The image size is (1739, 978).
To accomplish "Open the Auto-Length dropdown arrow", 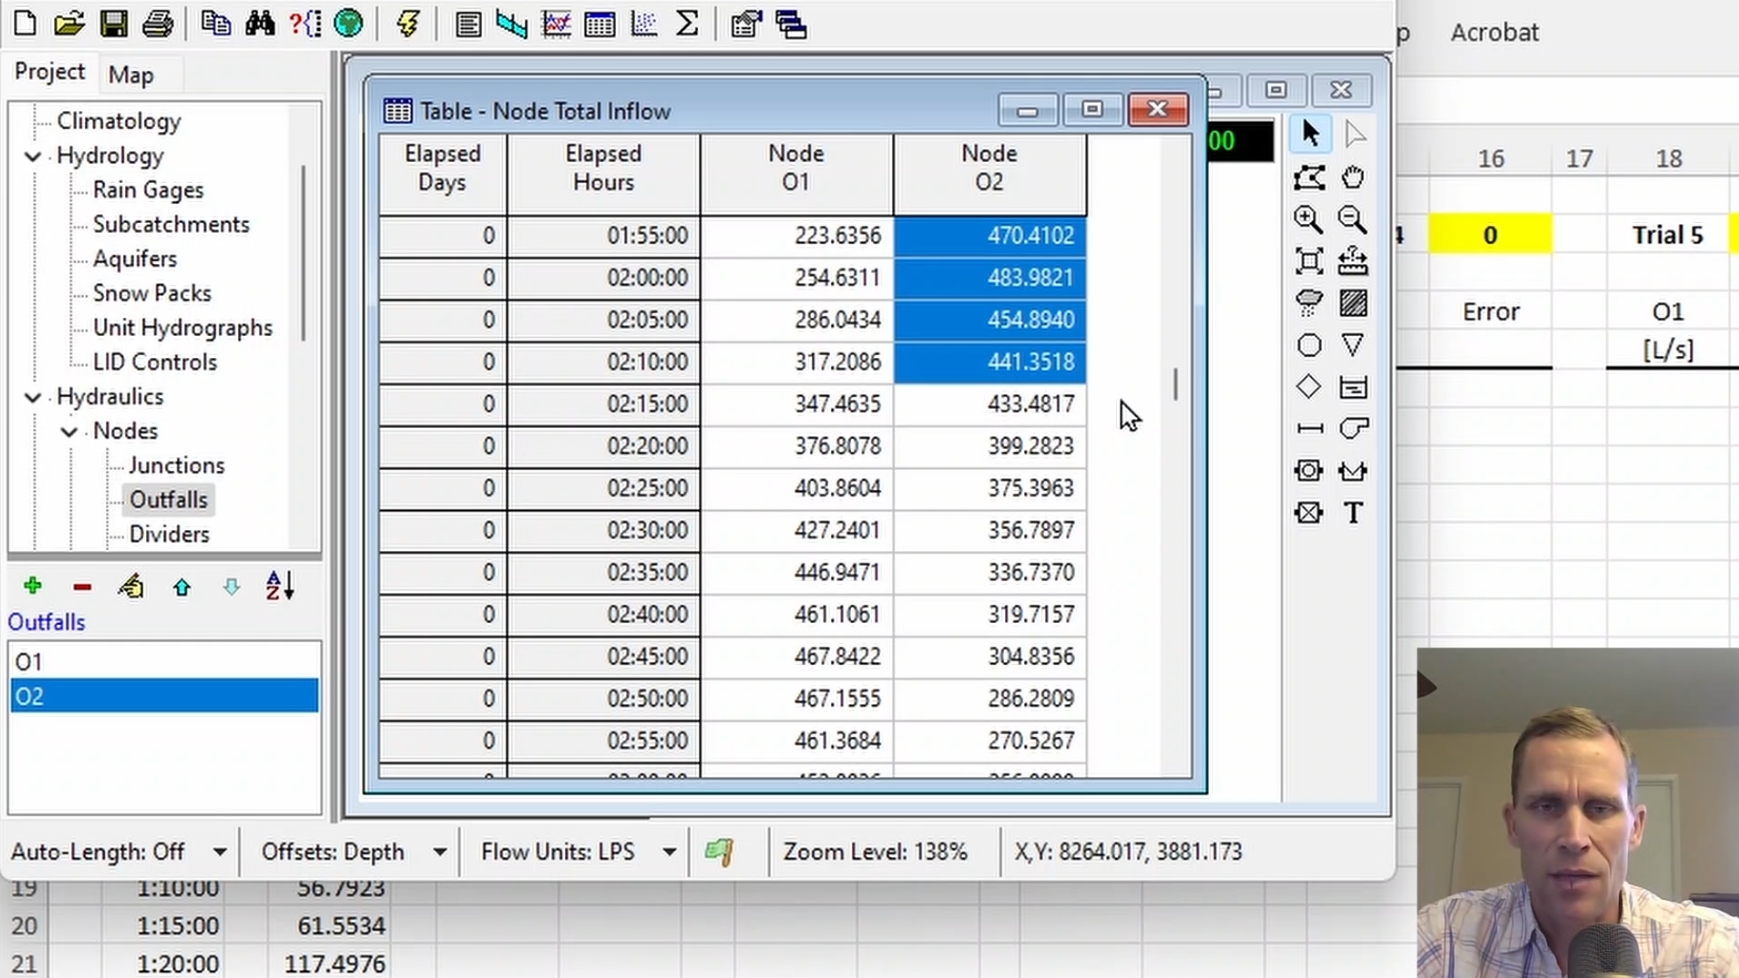I will point(219,852).
